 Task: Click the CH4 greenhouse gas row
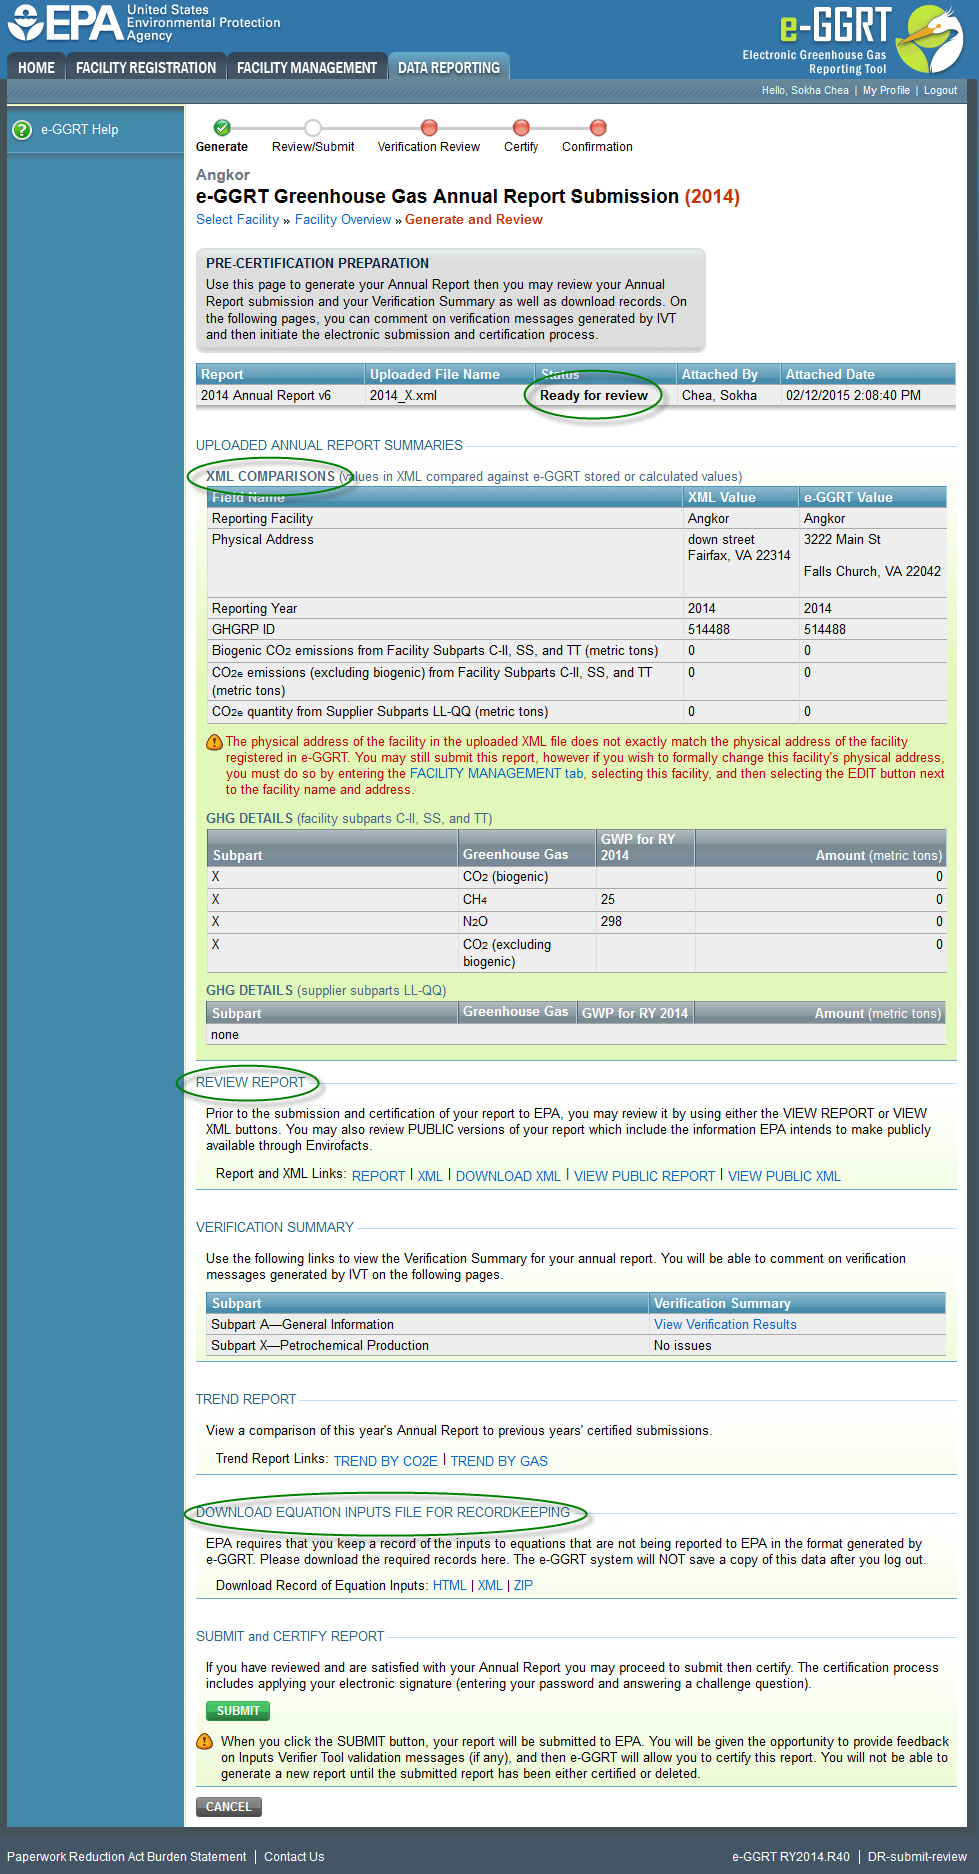click(576, 899)
